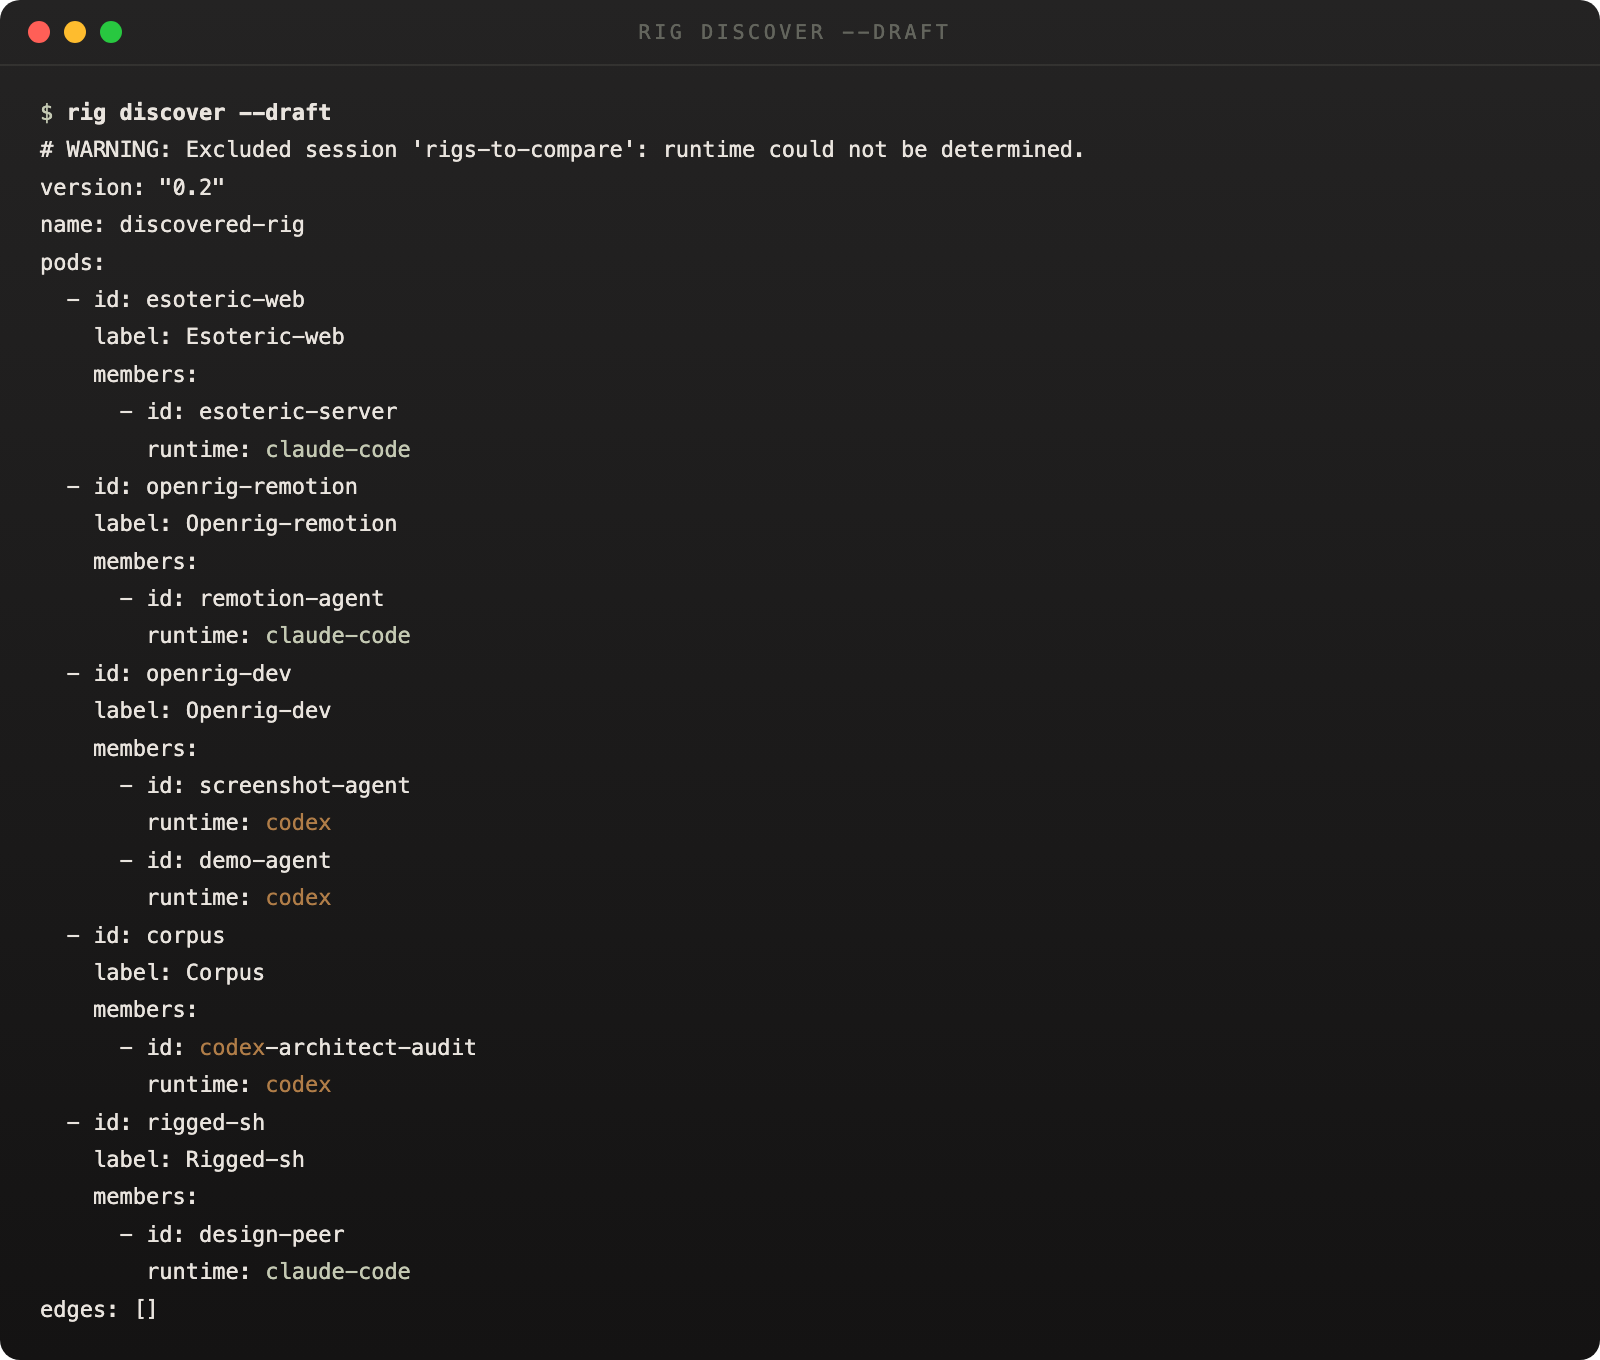Click 'members:' under Rigged-sh label

tap(145, 1196)
